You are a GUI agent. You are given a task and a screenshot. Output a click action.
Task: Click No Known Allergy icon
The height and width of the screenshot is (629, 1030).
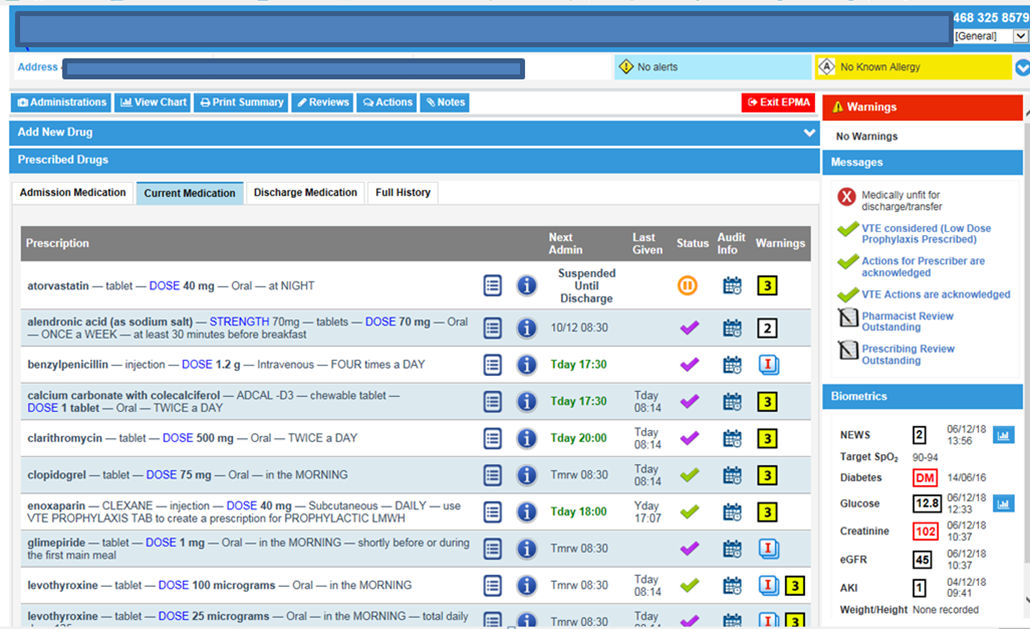point(826,66)
